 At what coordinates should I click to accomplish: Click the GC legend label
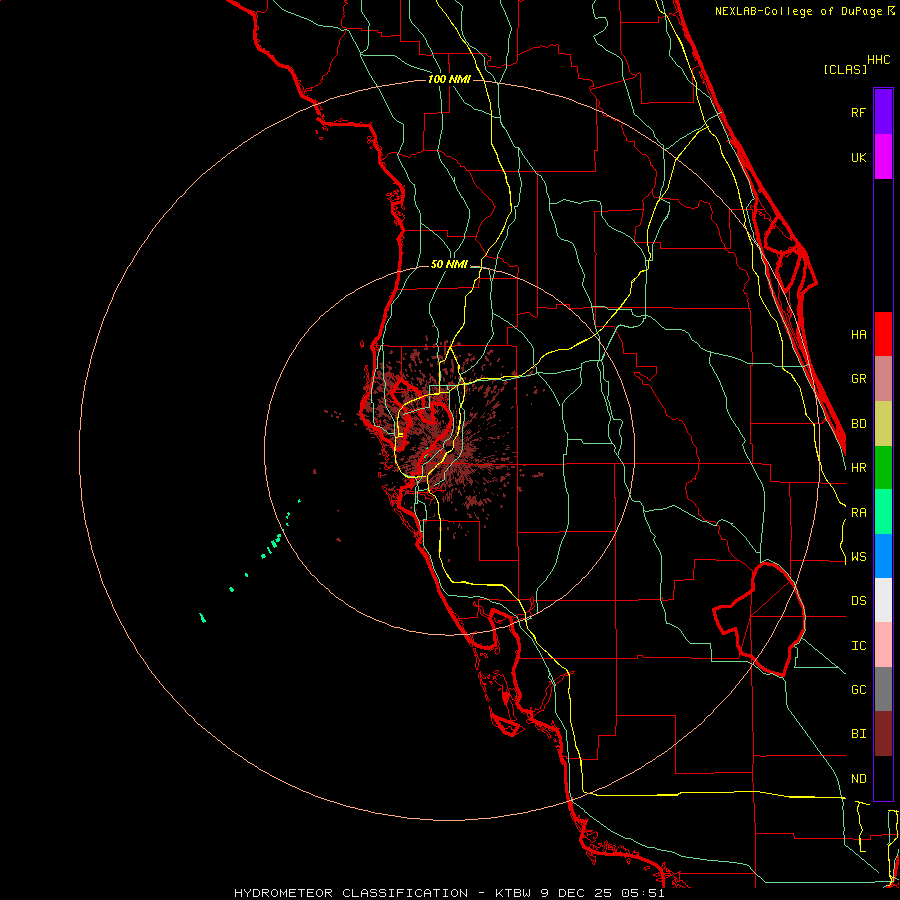pos(858,690)
